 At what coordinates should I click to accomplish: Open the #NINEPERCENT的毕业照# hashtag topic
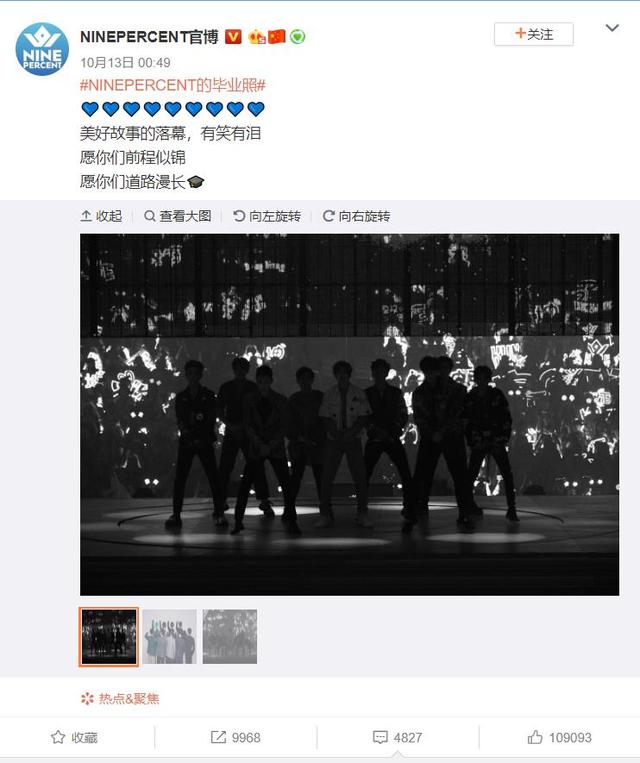173,86
